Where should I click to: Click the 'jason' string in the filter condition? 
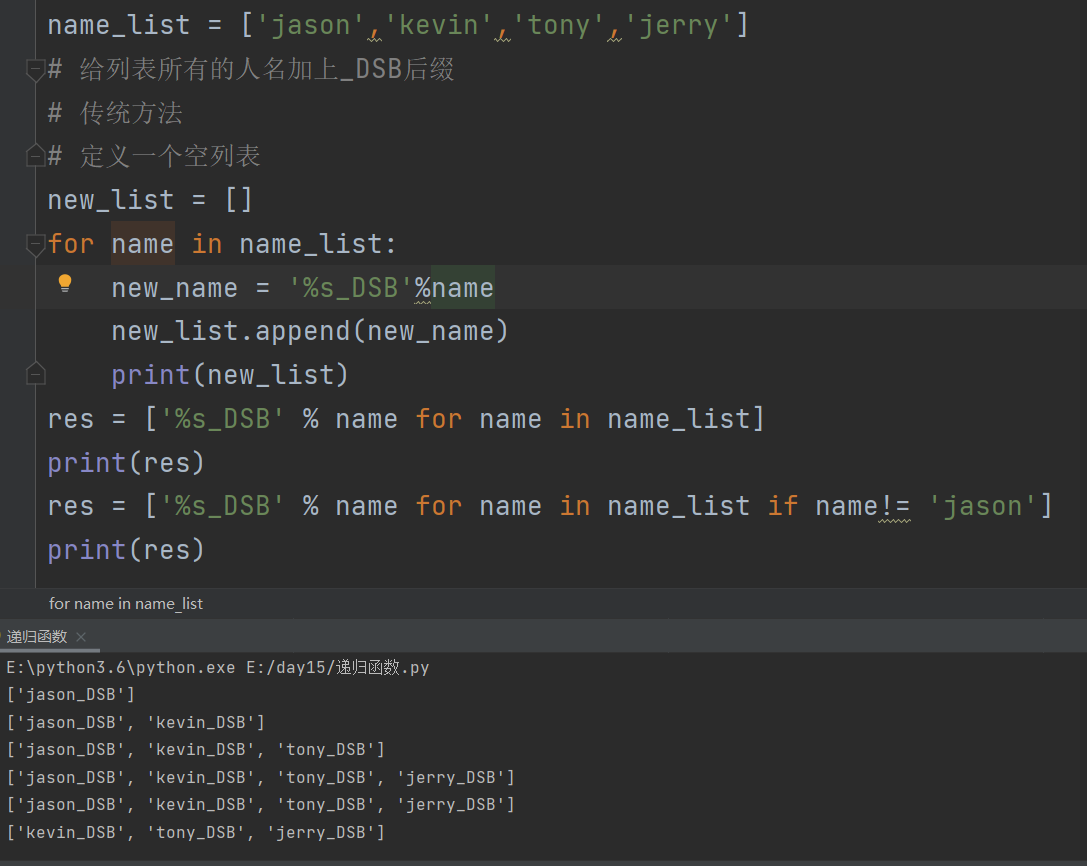point(982,506)
